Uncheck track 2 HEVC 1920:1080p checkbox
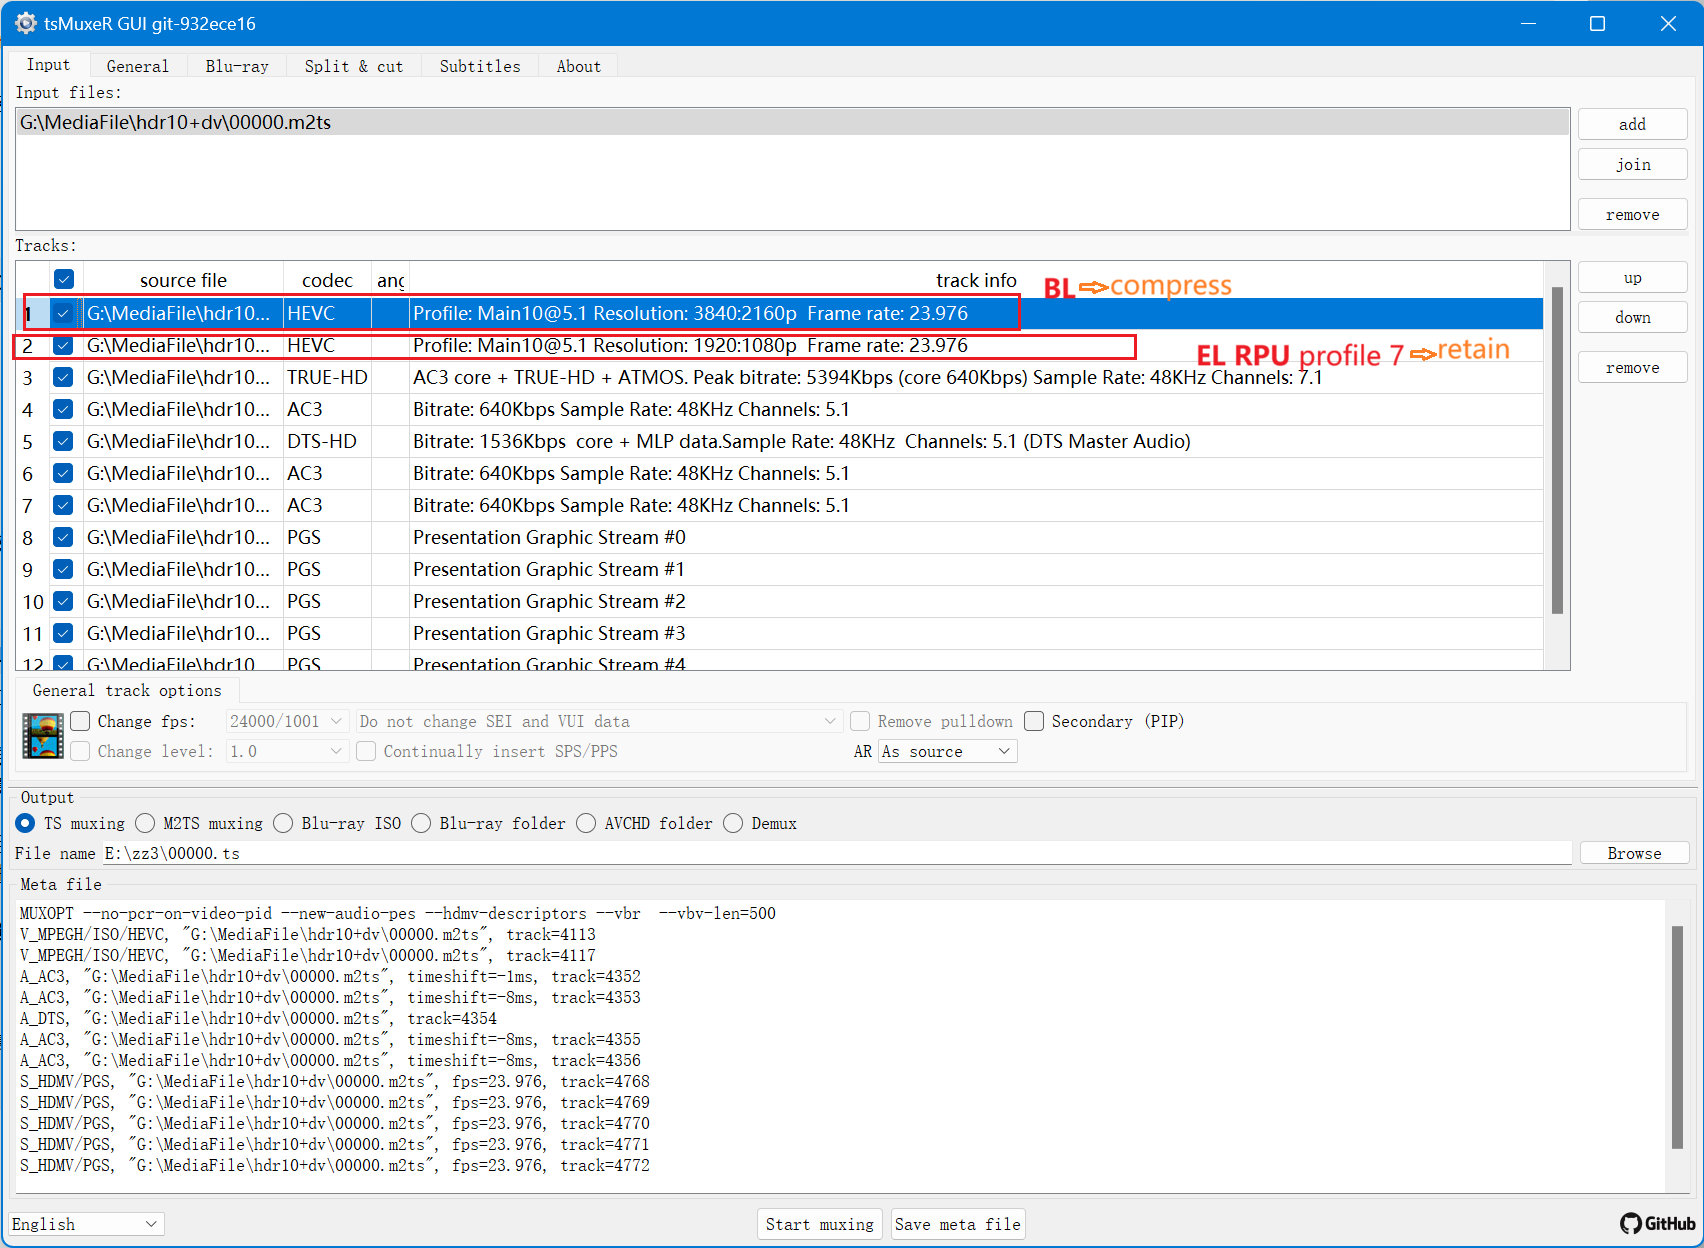 [x=64, y=345]
